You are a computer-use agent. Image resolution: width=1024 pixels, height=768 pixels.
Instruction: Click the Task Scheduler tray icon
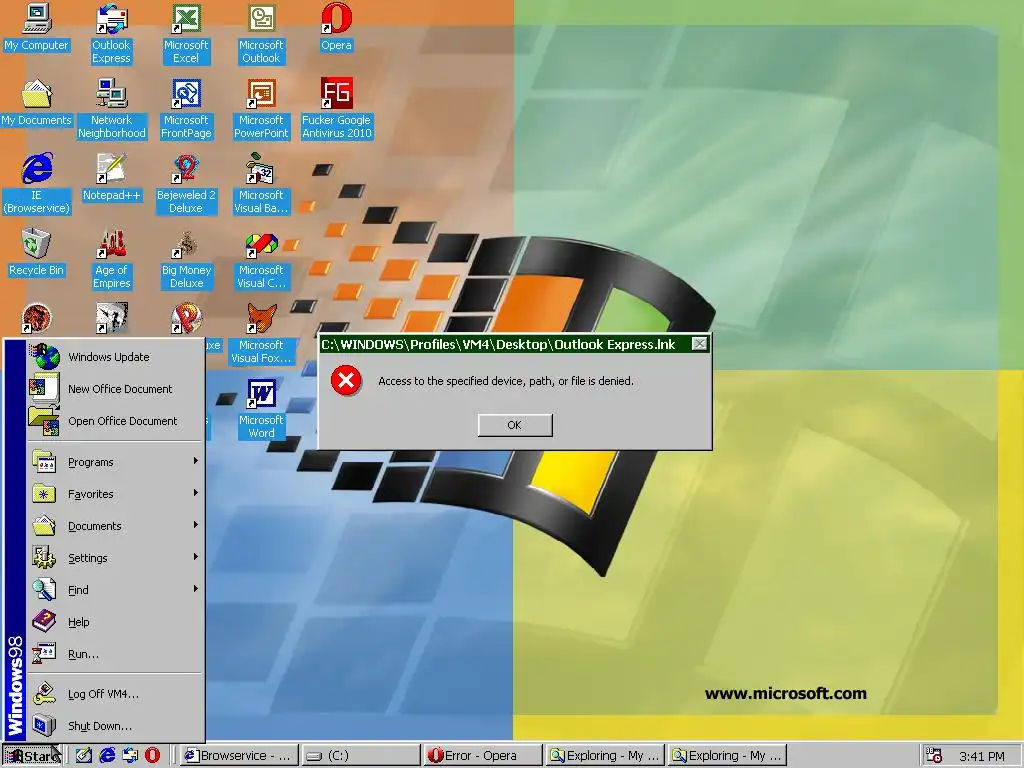tap(934, 756)
